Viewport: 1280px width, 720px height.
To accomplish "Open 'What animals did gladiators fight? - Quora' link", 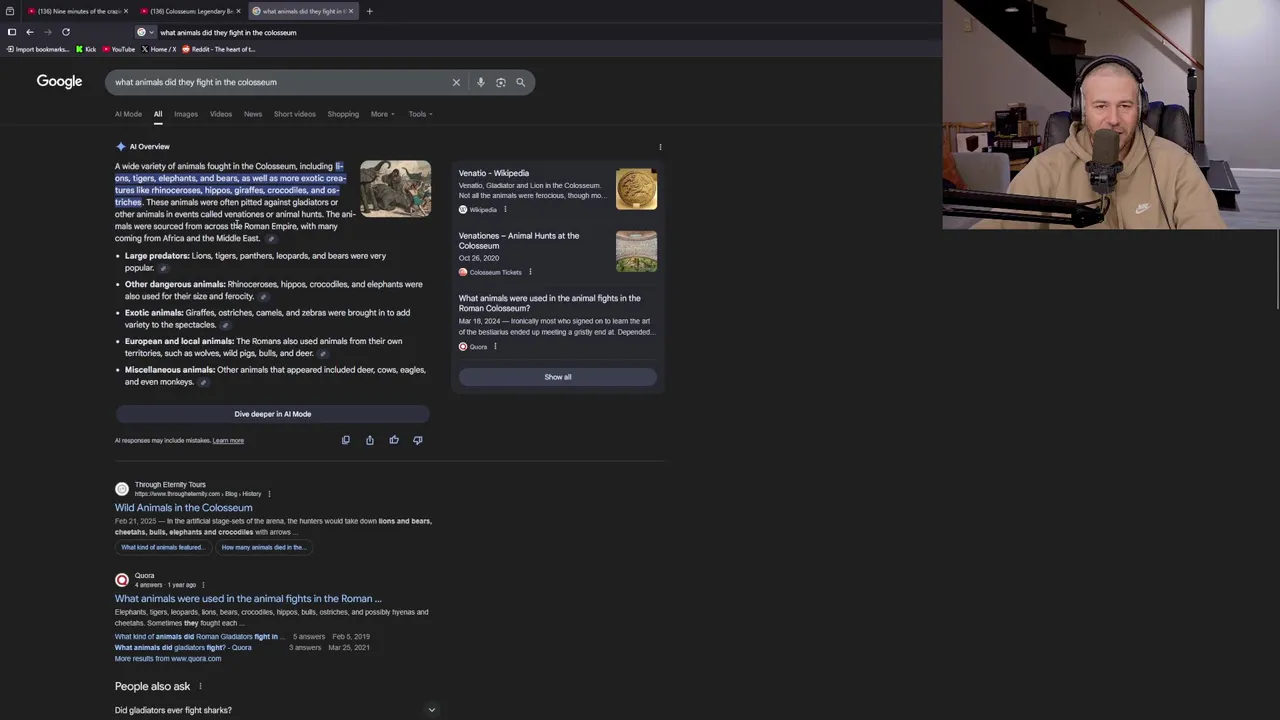I will (x=183, y=648).
